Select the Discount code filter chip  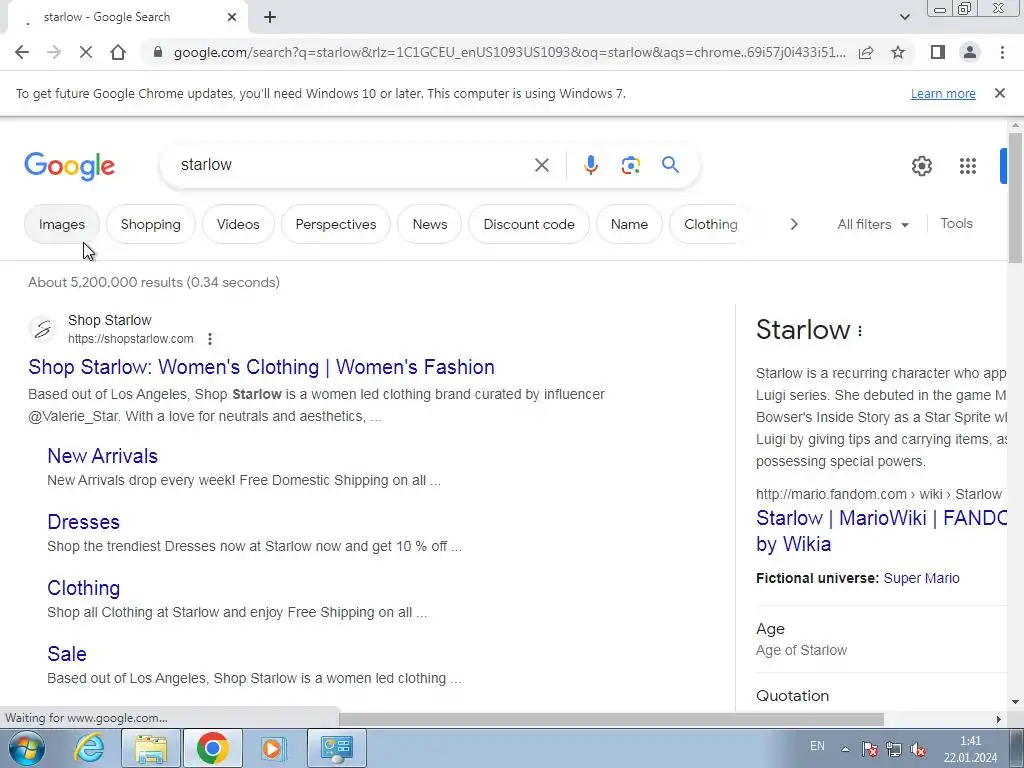pos(529,224)
